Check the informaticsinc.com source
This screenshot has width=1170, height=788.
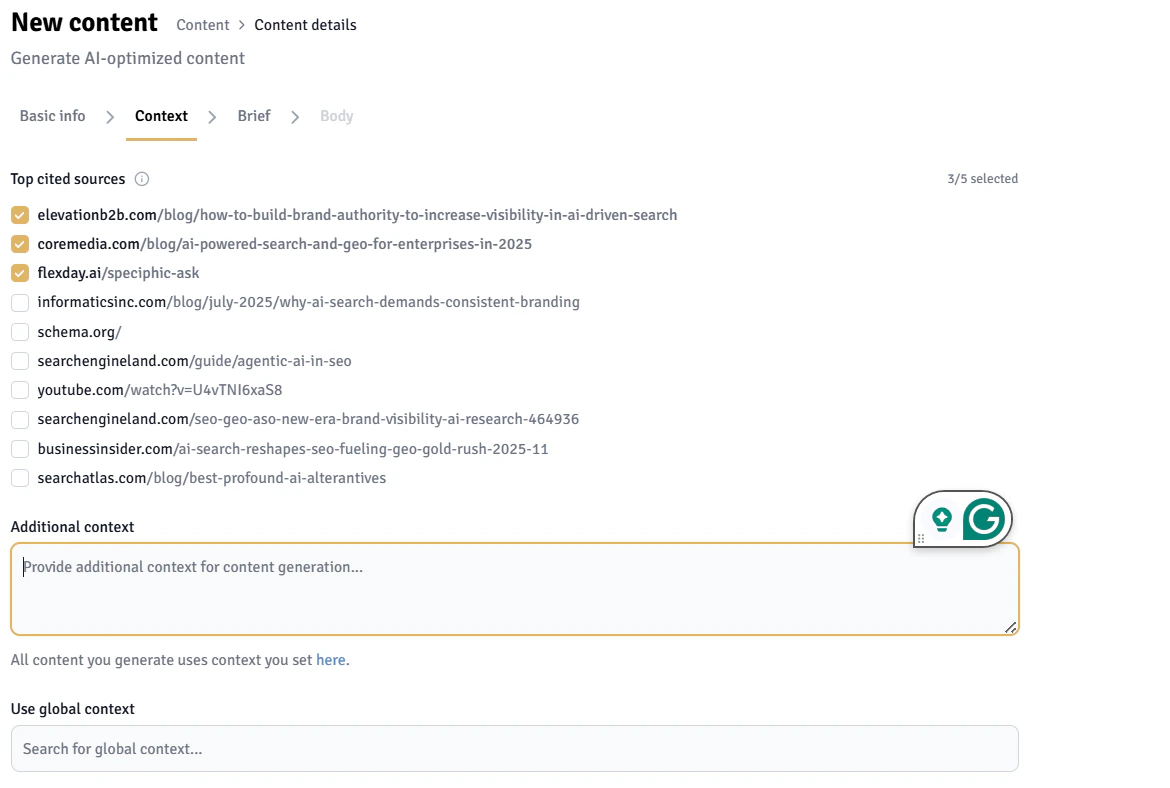(x=20, y=302)
